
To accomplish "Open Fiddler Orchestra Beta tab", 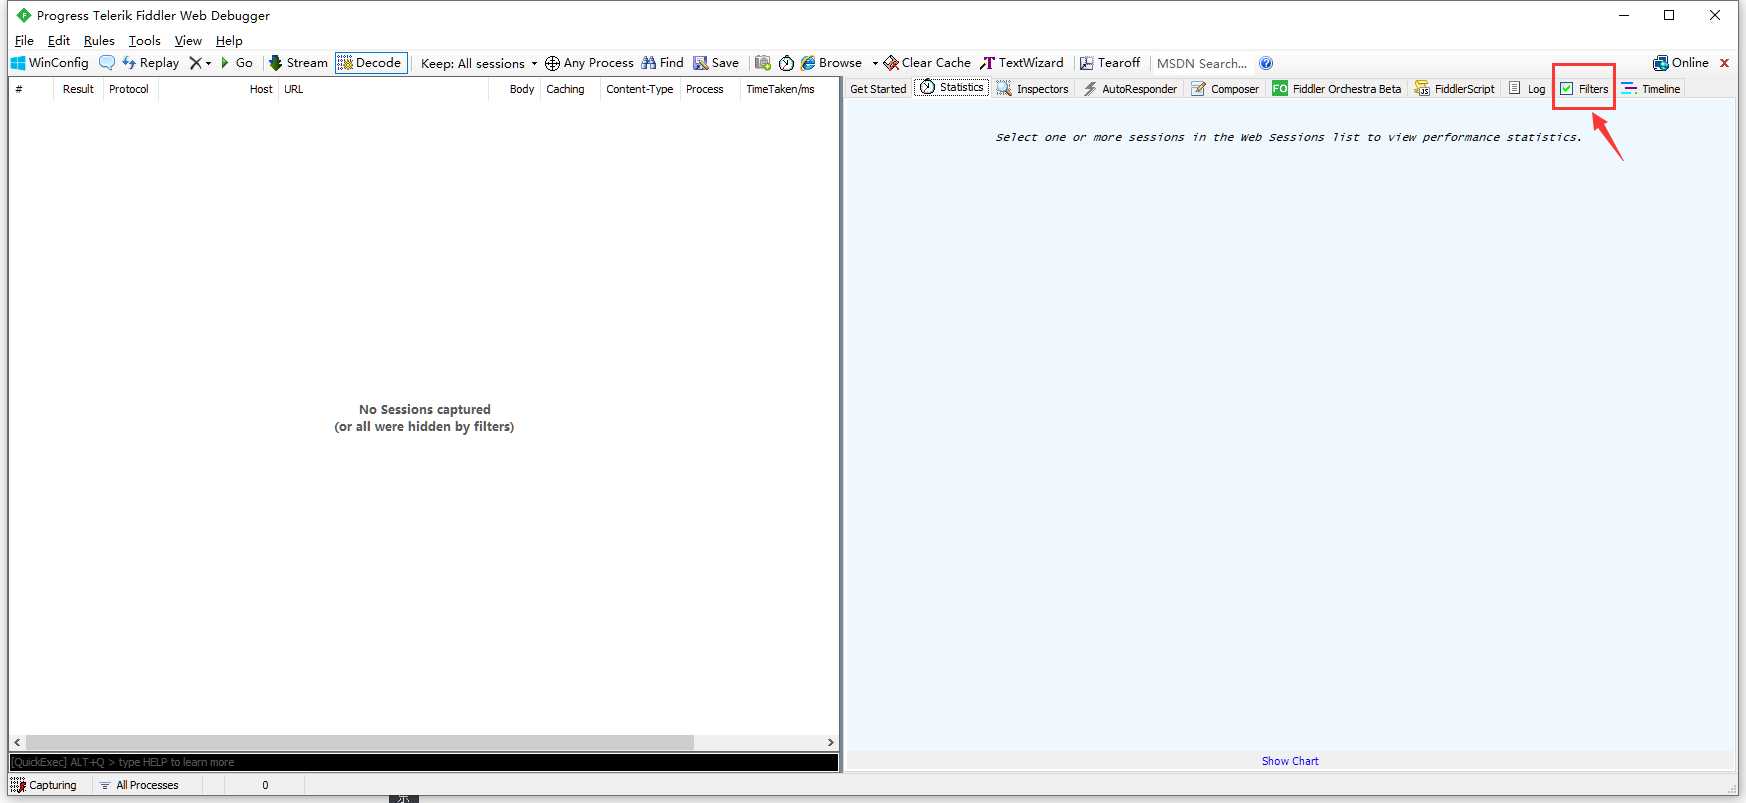I will (x=1337, y=89).
